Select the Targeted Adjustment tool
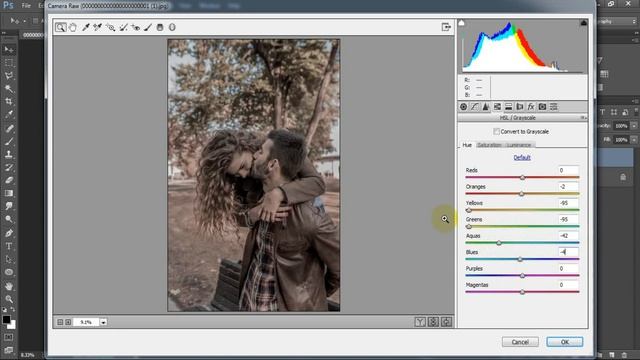 point(110,27)
